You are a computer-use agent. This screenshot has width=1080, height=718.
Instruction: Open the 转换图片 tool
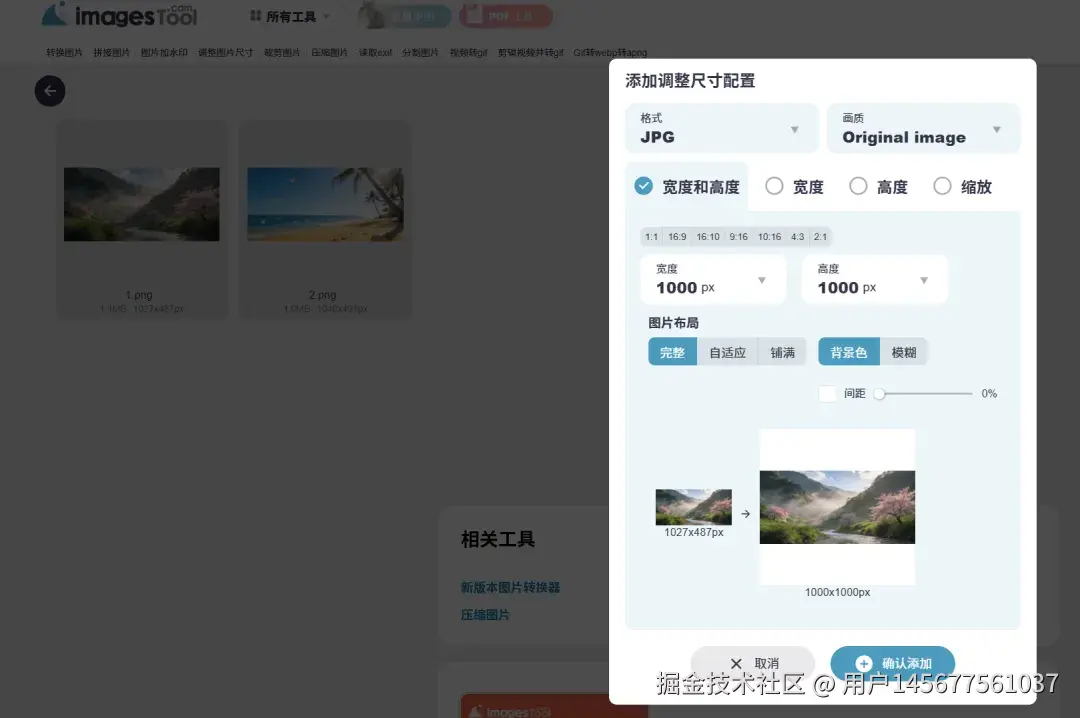pyautogui.click(x=64, y=52)
